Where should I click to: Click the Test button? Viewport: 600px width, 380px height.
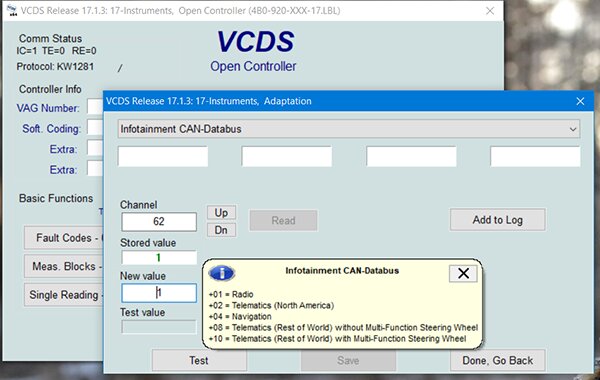[199, 360]
